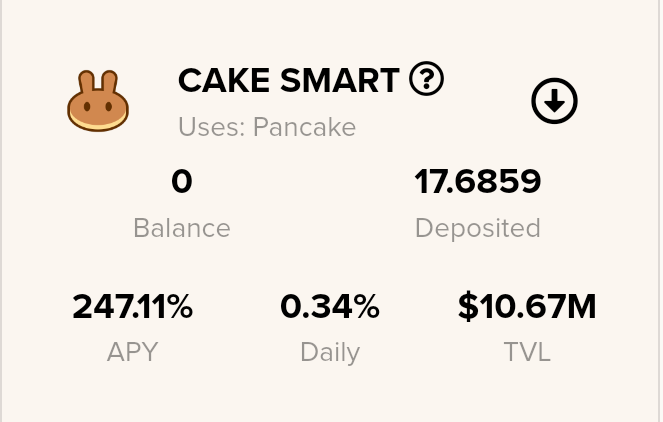
Task: Click the APY label
Action: [132, 352]
